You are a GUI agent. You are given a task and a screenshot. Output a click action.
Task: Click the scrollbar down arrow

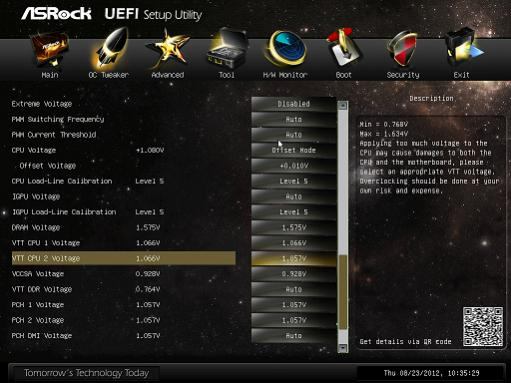(343, 348)
